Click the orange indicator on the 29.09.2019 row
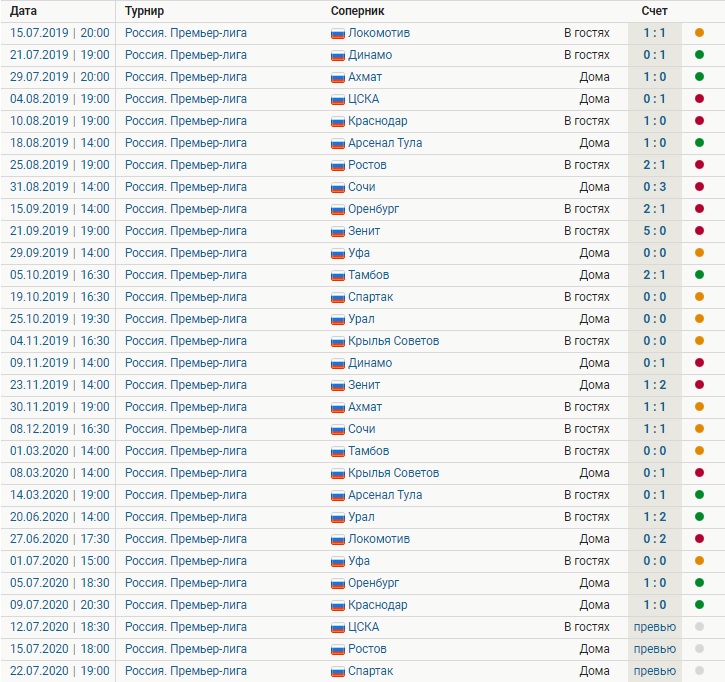This screenshot has width=725, height=682. coord(699,252)
